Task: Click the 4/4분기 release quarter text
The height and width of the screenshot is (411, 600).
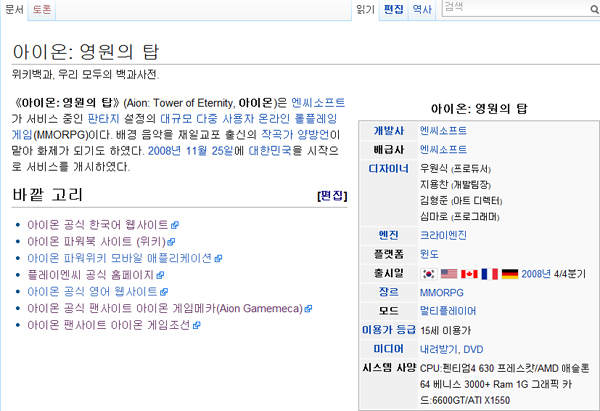Action: coord(569,274)
